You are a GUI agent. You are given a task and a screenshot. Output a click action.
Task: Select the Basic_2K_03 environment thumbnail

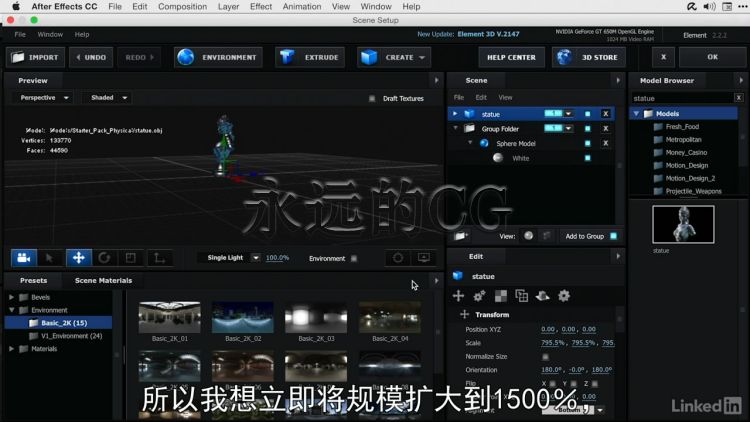coord(316,317)
